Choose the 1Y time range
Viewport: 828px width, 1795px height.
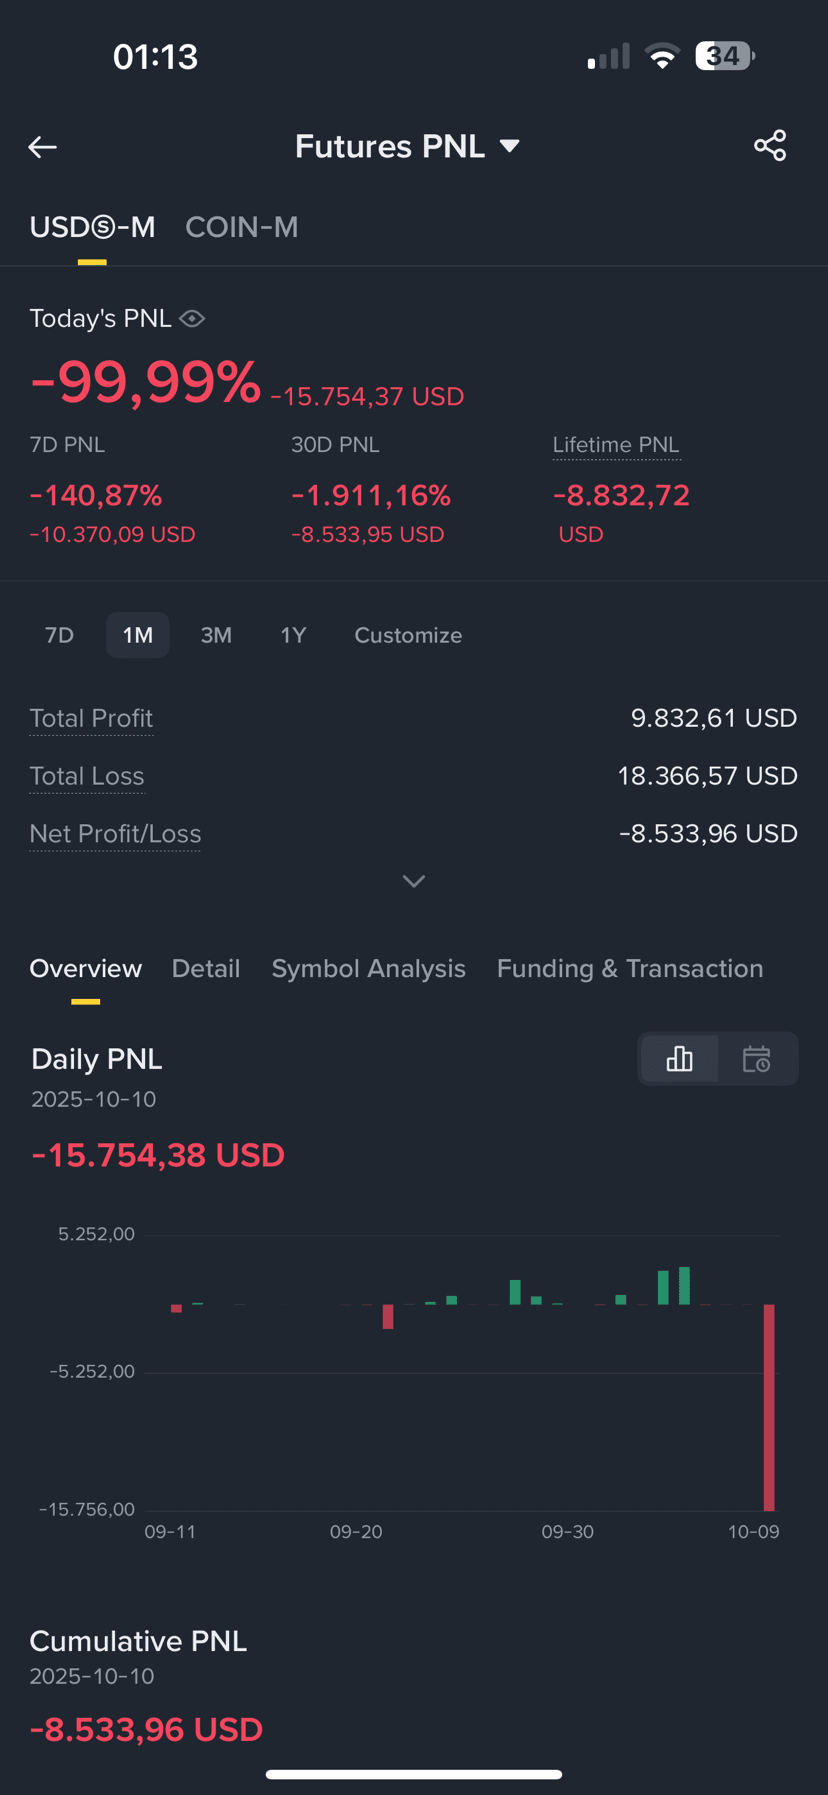point(293,635)
